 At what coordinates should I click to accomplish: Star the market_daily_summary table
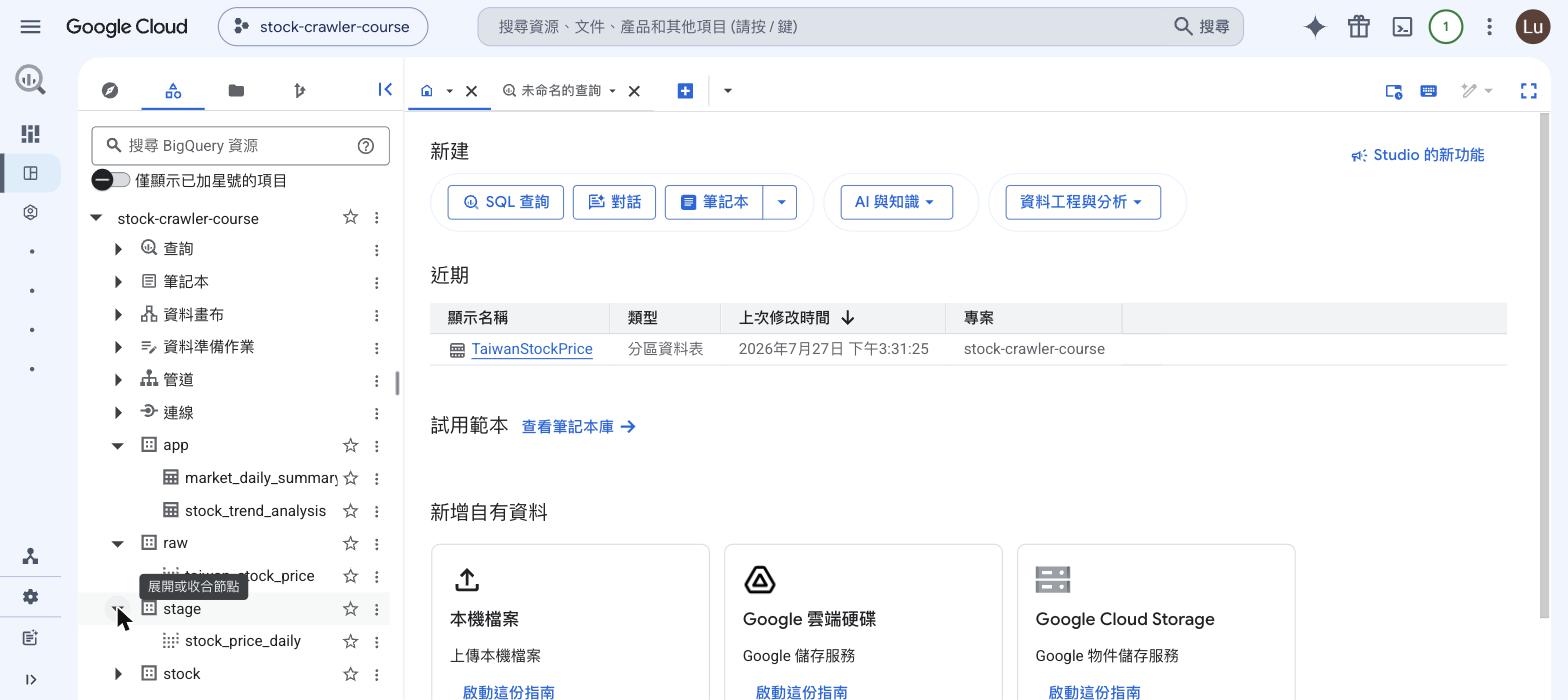click(350, 478)
